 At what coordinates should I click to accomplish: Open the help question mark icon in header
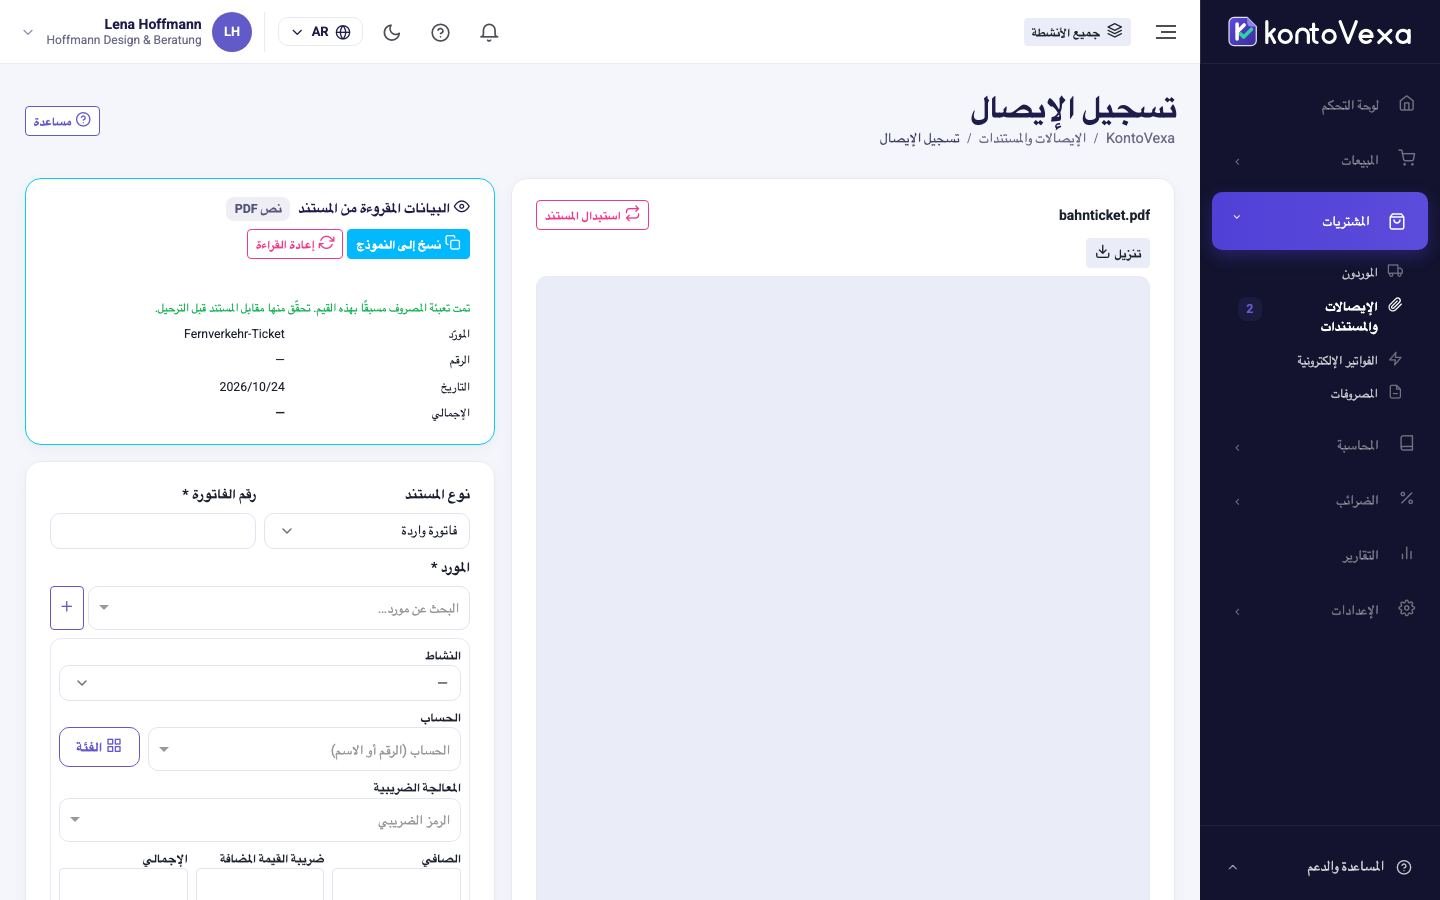point(440,32)
